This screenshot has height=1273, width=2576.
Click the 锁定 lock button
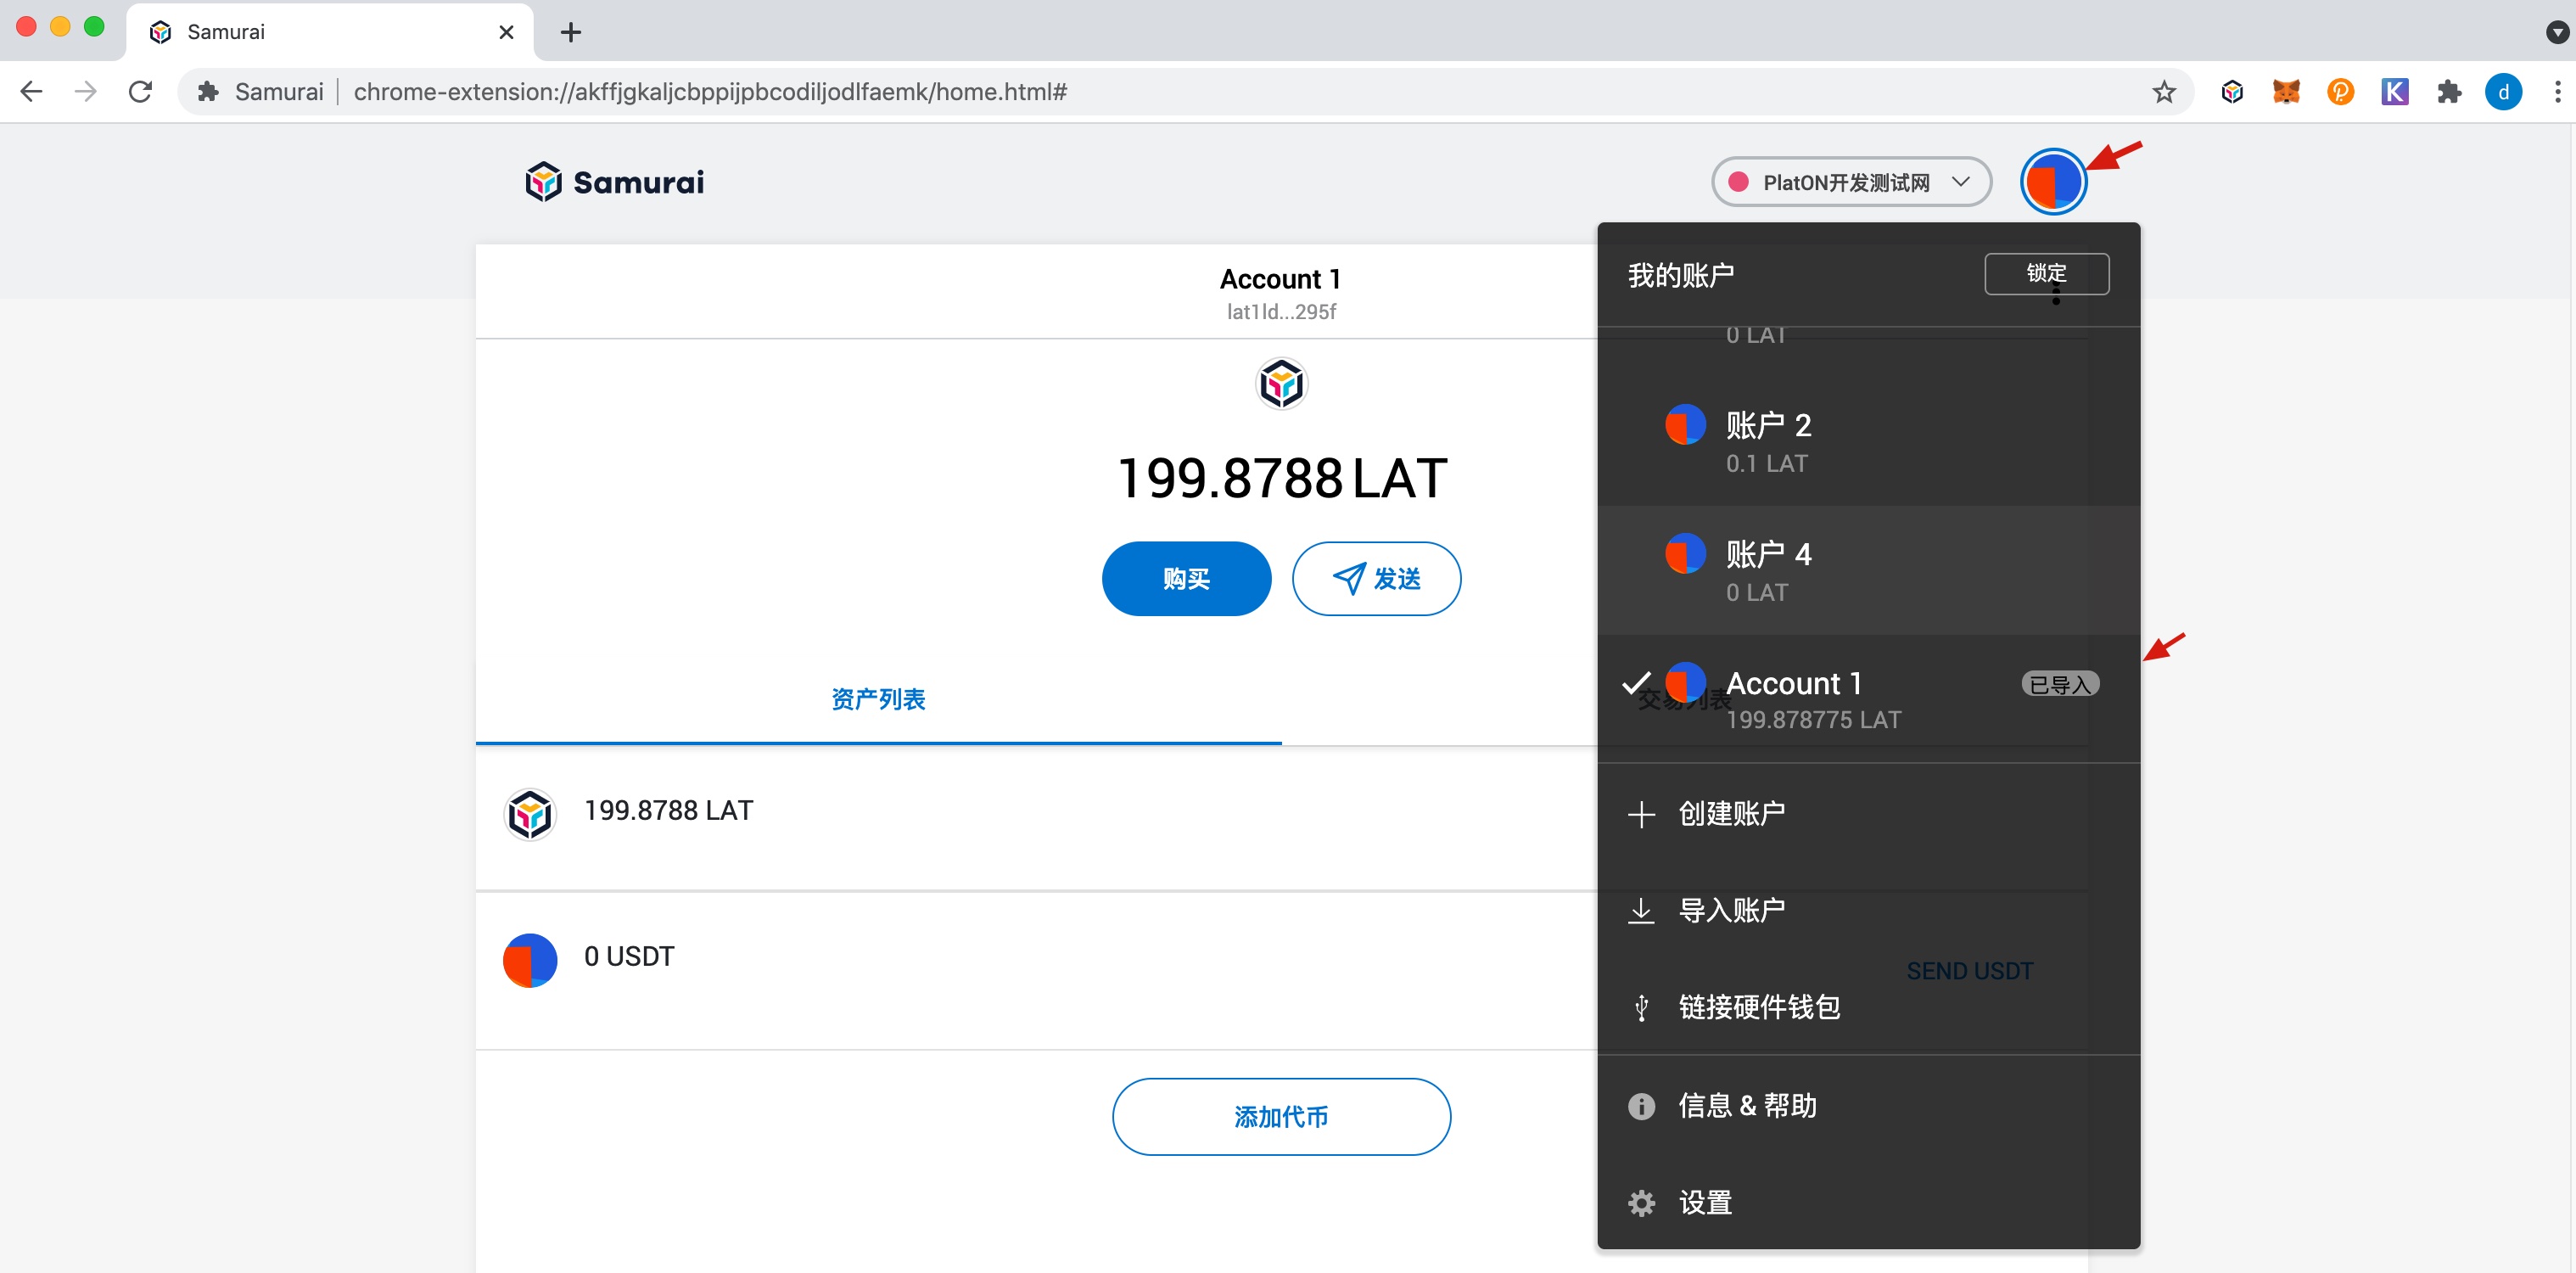[2046, 273]
